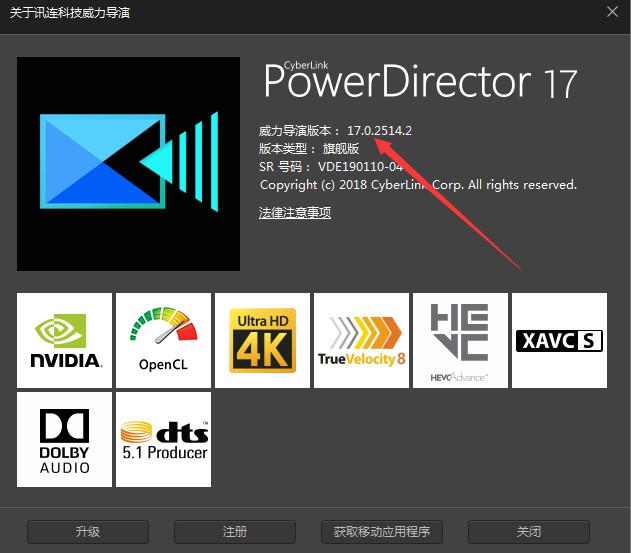Click the Dolby Audio logo

[x=65, y=439]
